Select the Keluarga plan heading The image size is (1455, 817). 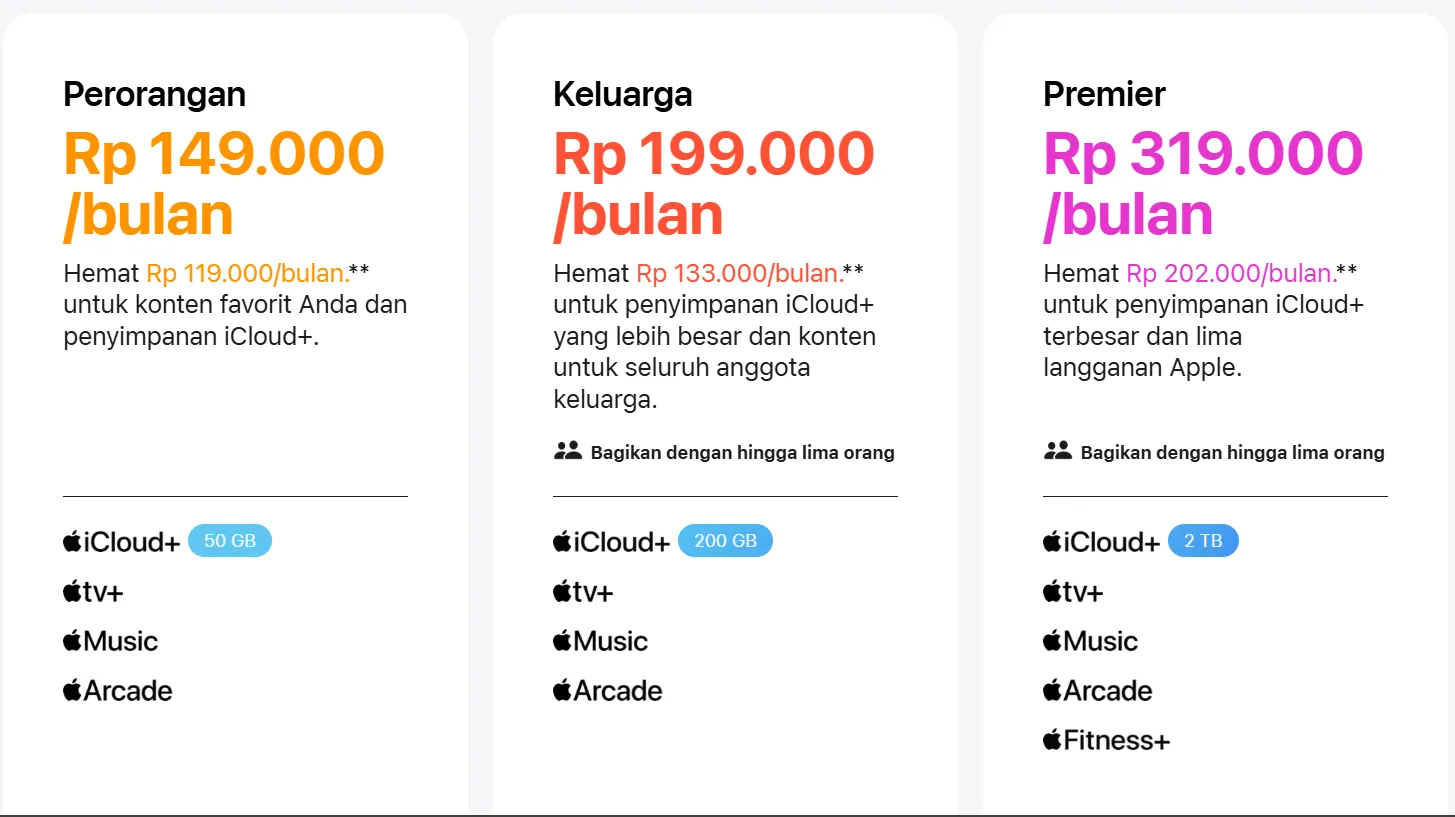pos(622,94)
